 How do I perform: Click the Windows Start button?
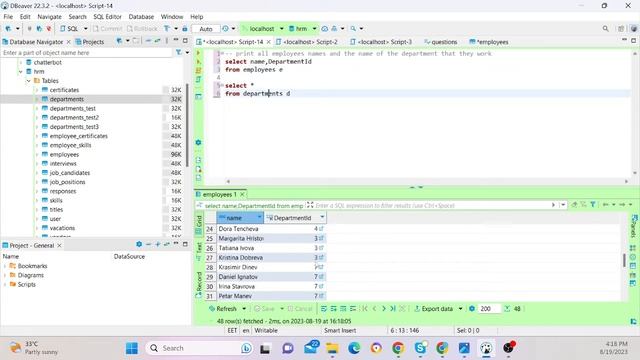tap(132, 348)
